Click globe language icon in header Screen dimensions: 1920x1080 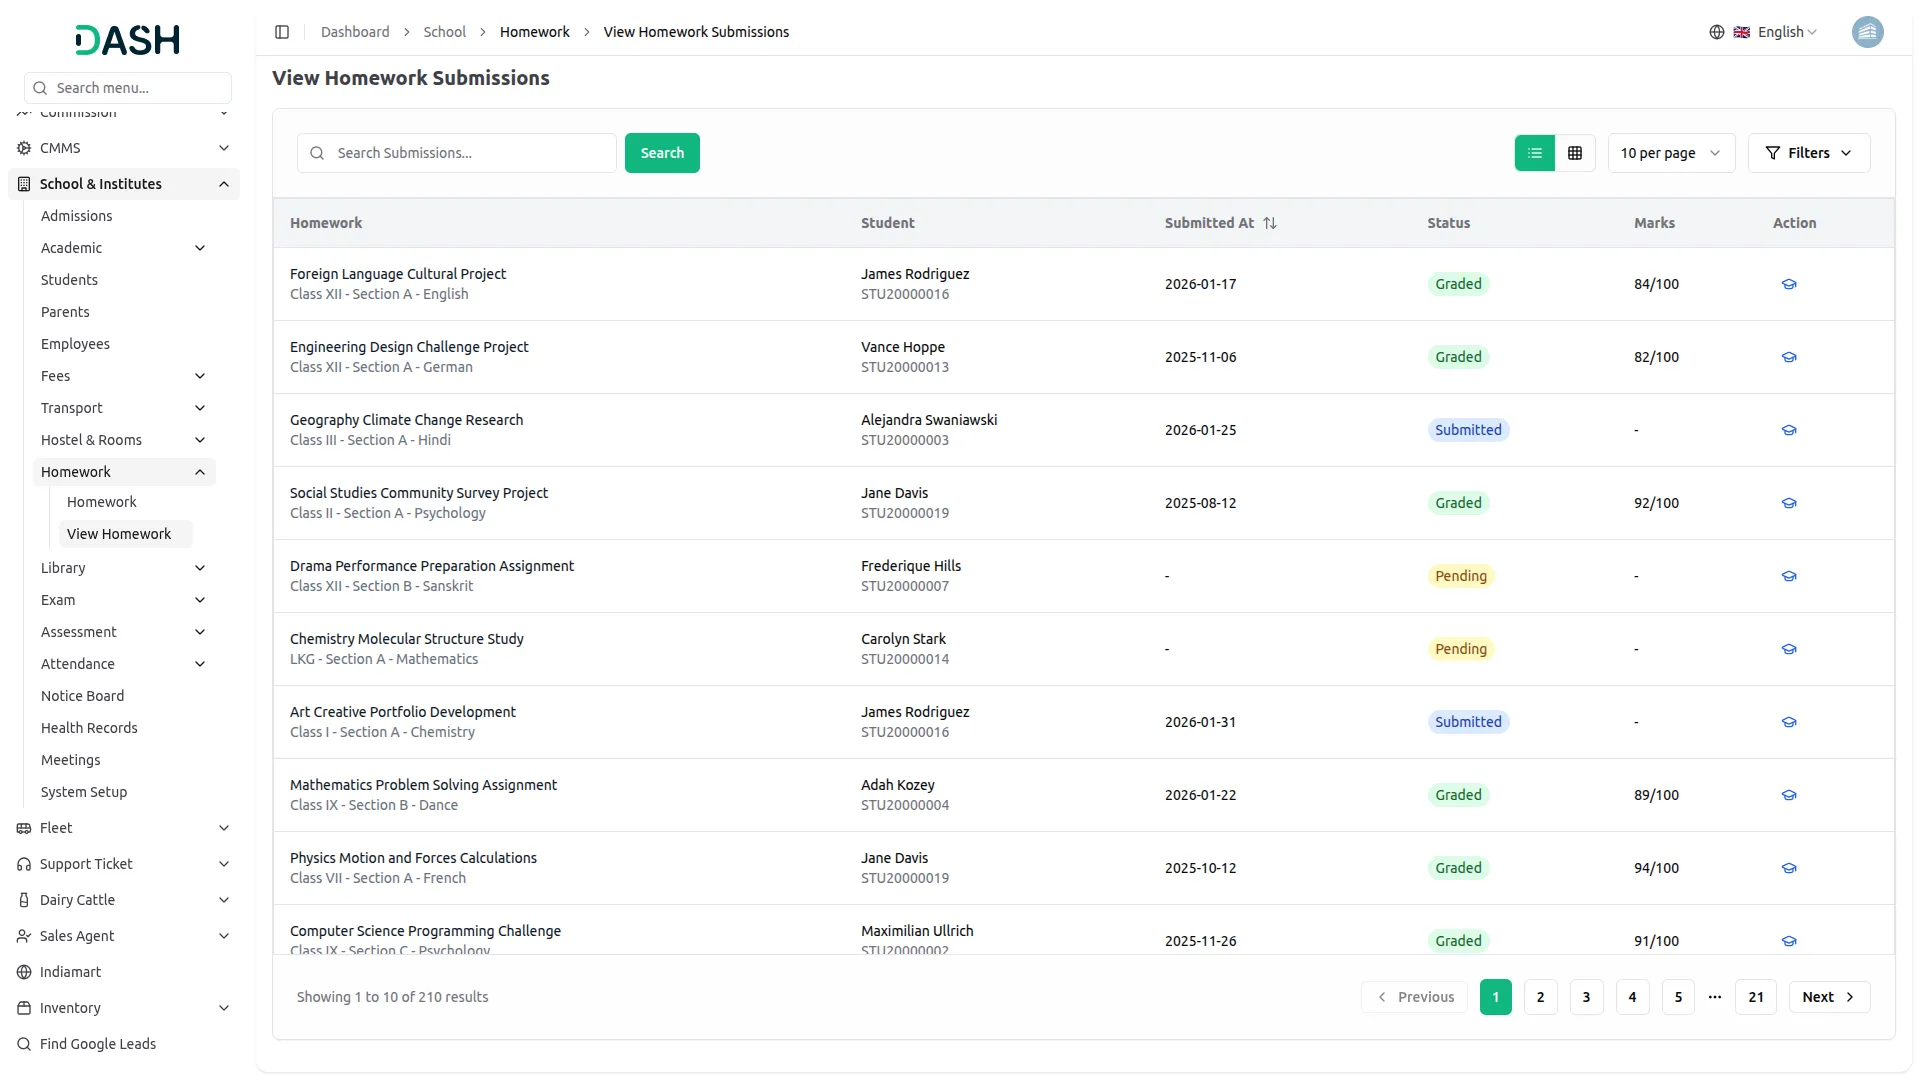[1717, 32]
